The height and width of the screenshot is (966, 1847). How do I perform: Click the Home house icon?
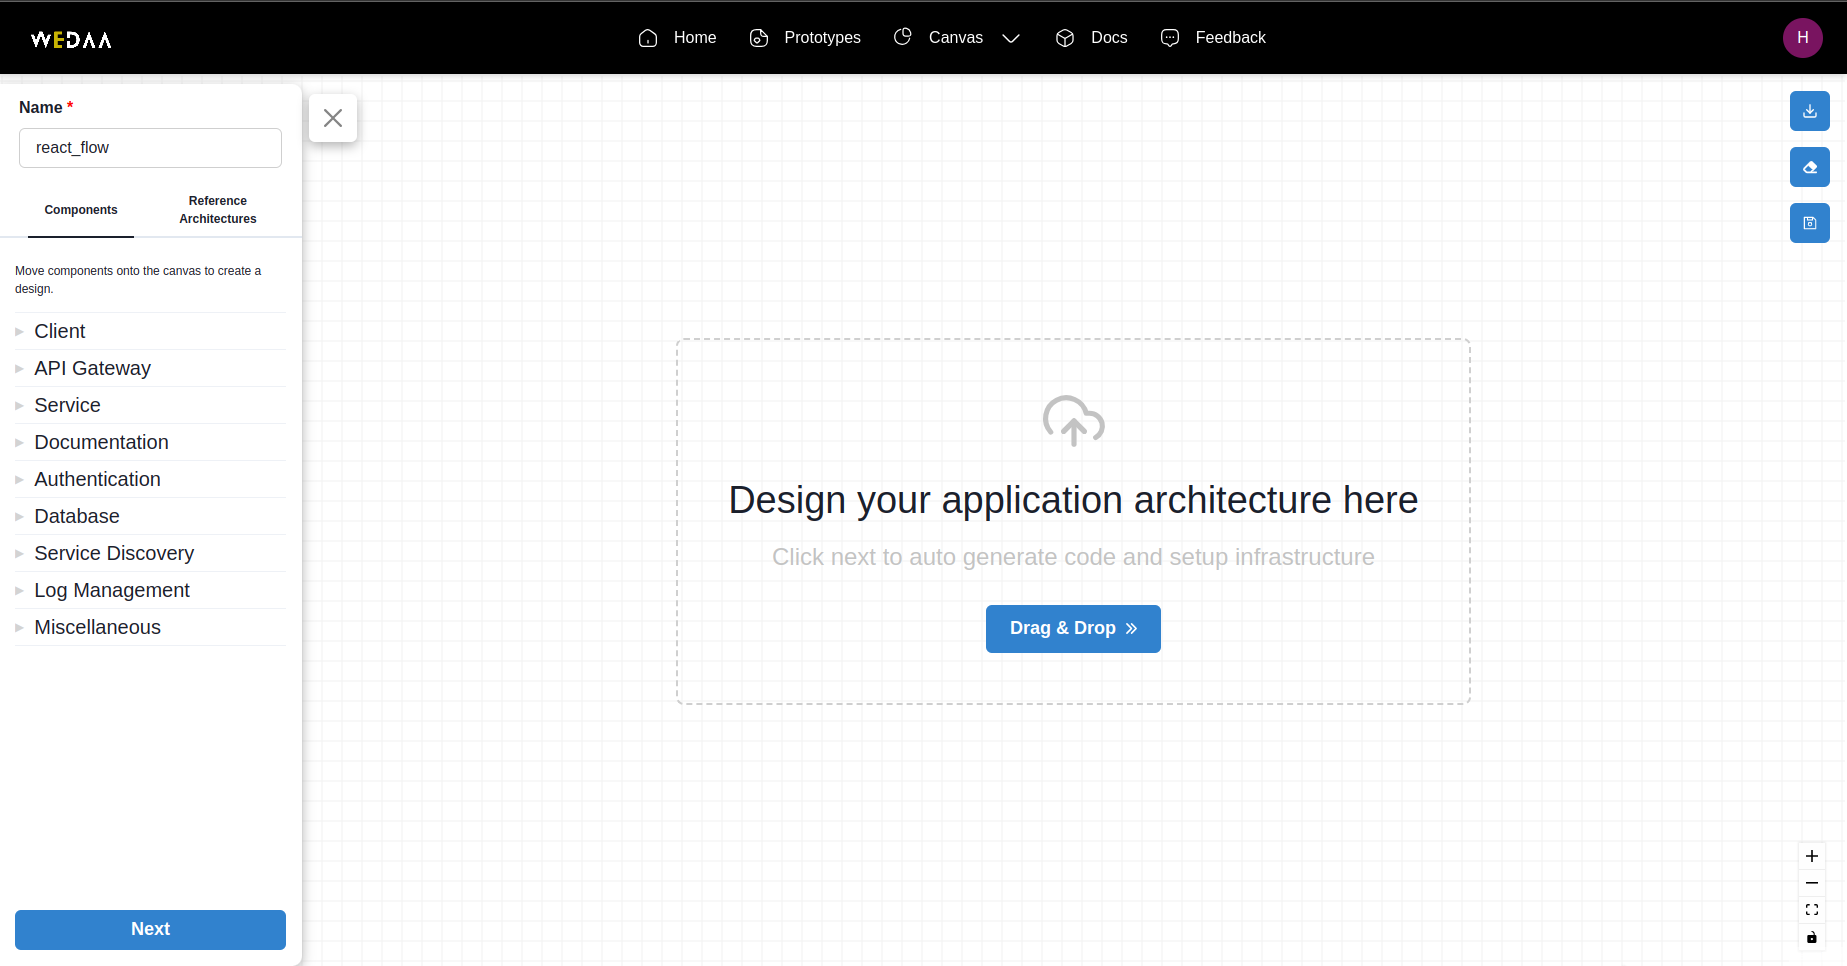coord(648,38)
